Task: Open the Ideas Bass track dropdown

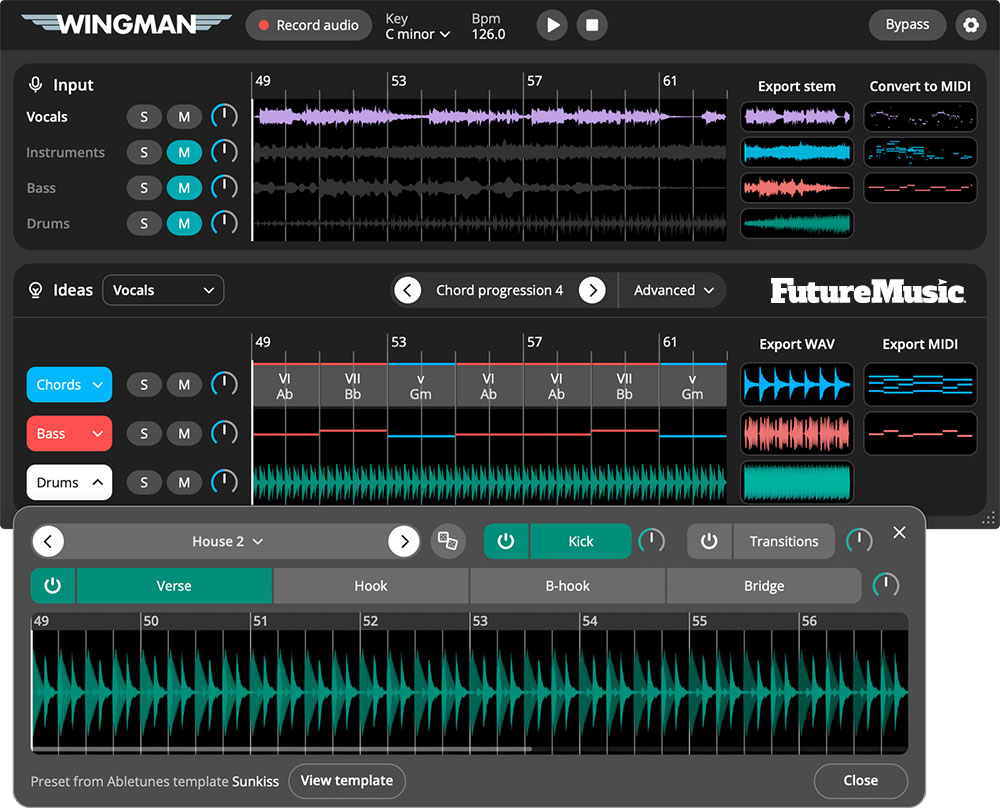Action: coord(70,434)
